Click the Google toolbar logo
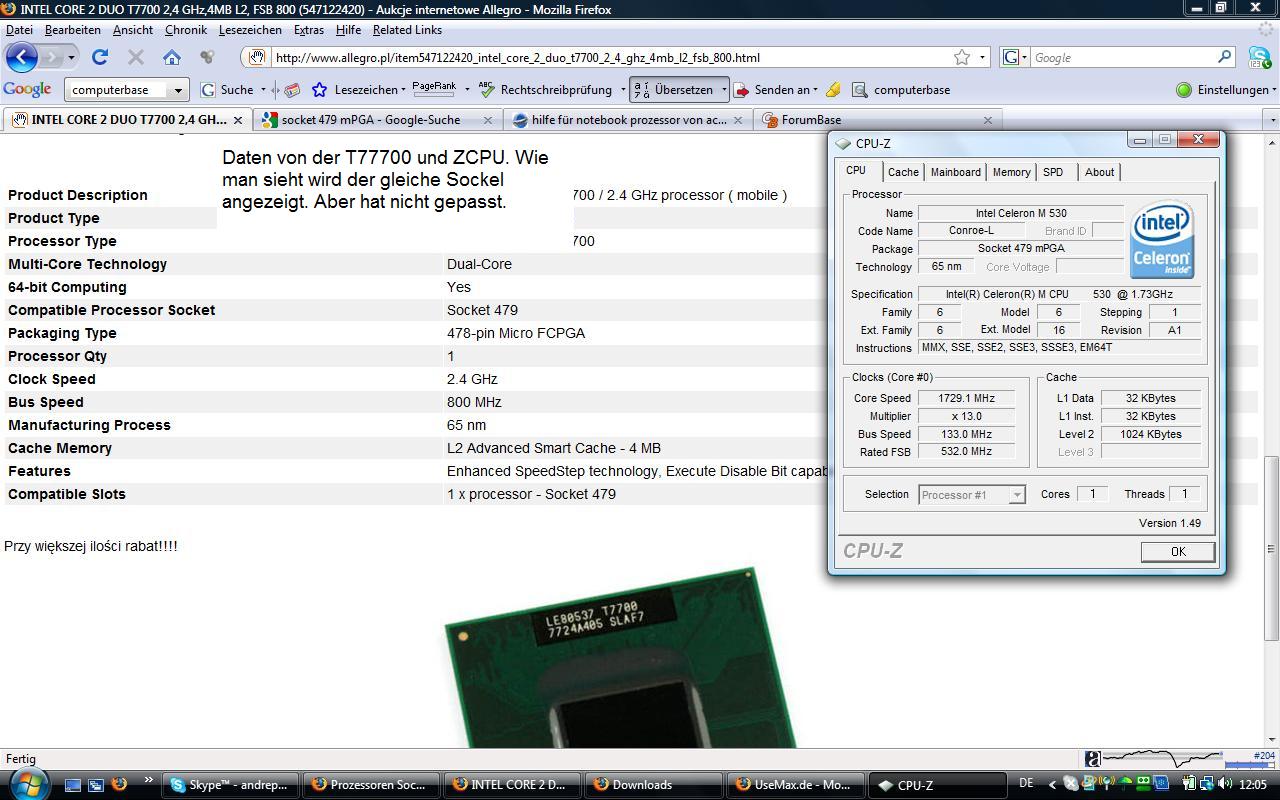The width and height of the screenshot is (1280, 800). click(x=27, y=89)
